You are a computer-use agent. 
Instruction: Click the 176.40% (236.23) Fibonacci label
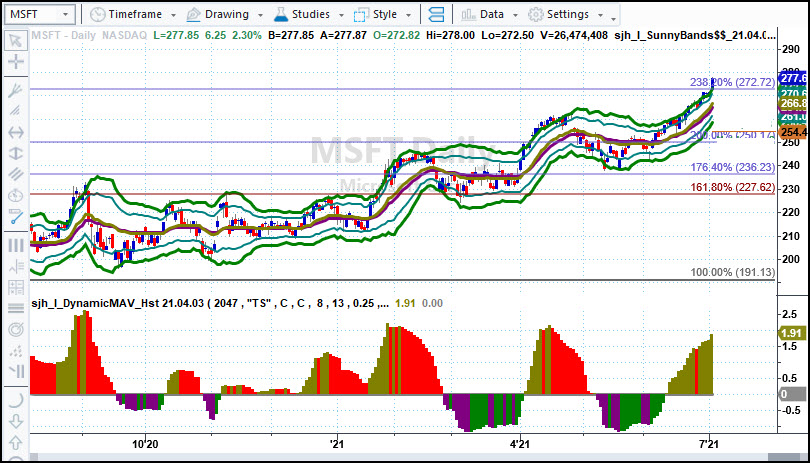[733, 167]
